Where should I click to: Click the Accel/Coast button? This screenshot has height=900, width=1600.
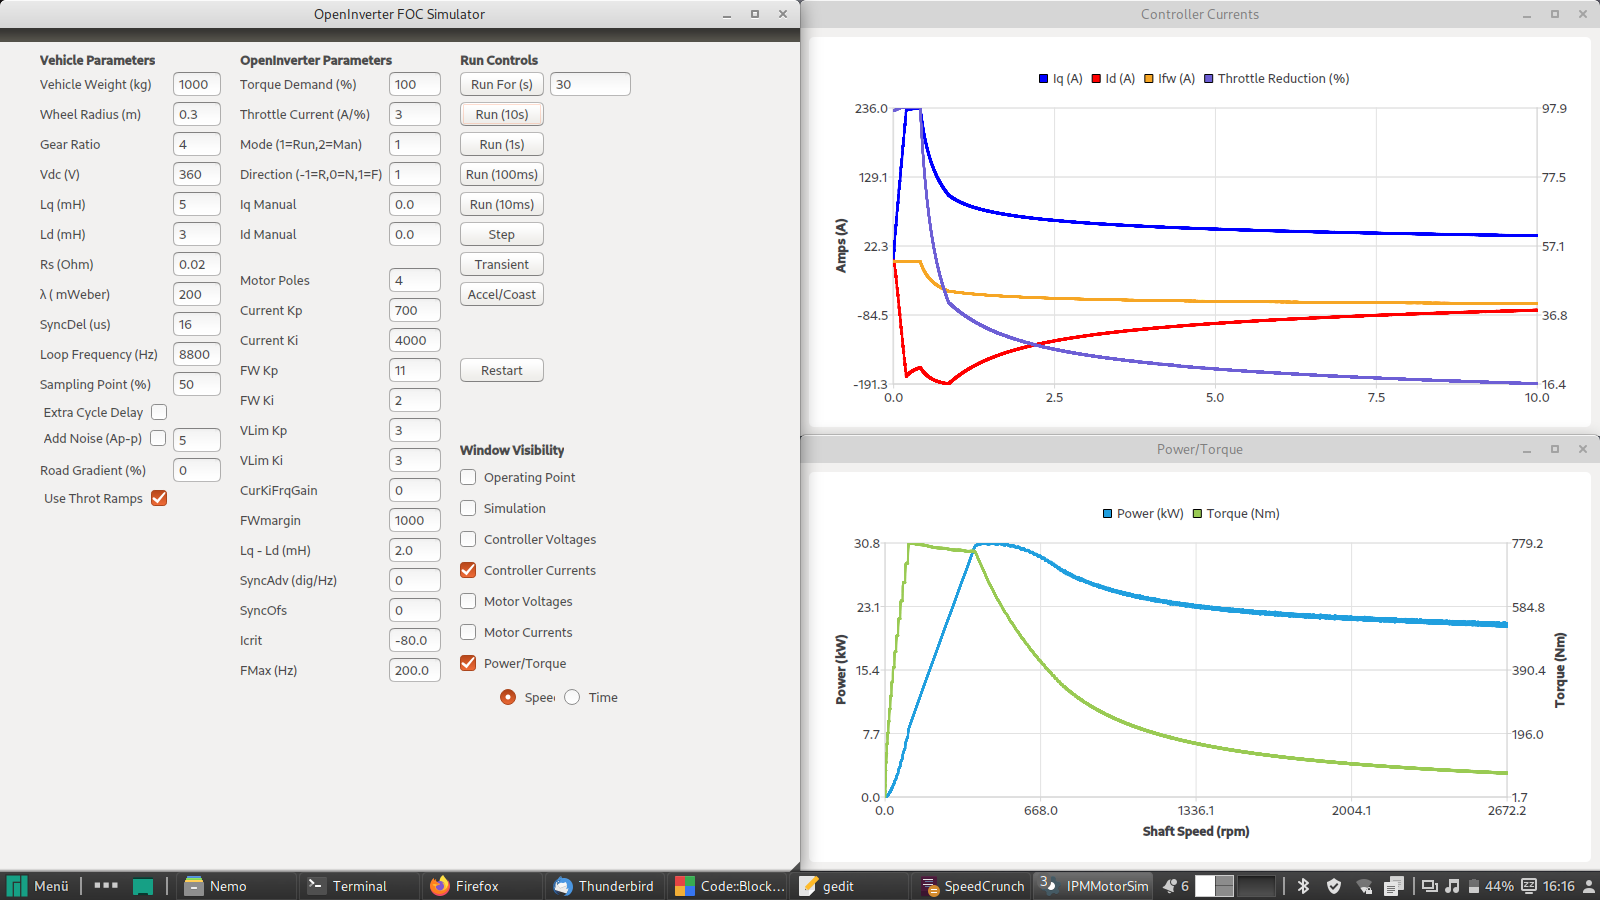(x=501, y=294)
